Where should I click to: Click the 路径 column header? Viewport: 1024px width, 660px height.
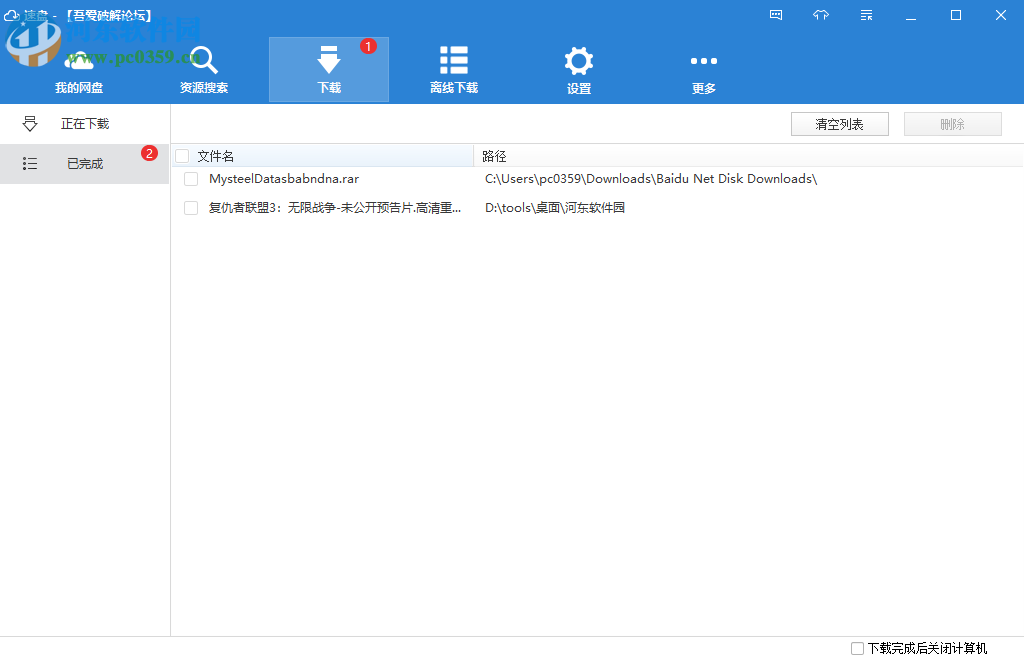tap(497, 156)
